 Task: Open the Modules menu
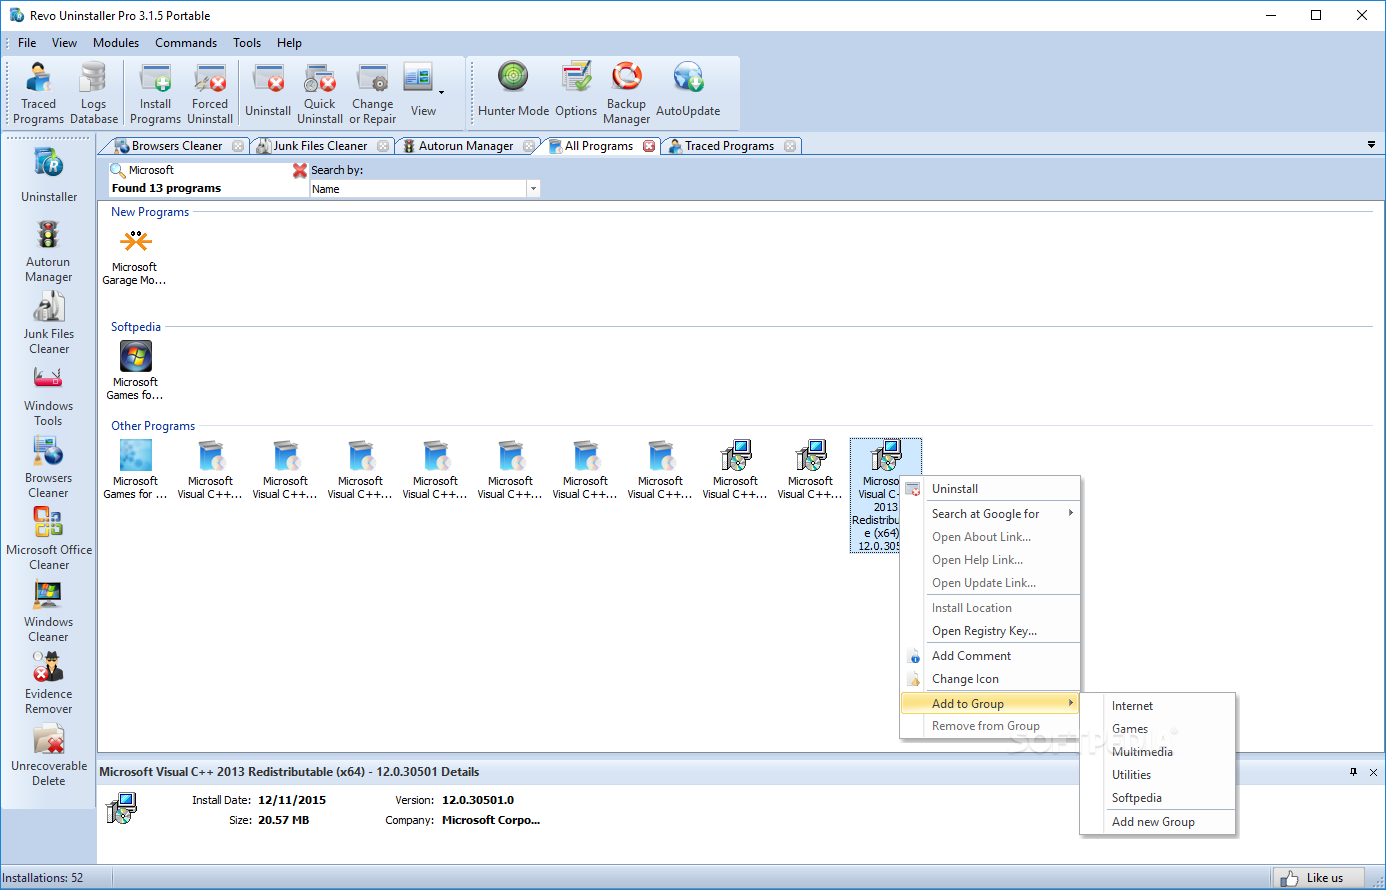pos(116,43)
